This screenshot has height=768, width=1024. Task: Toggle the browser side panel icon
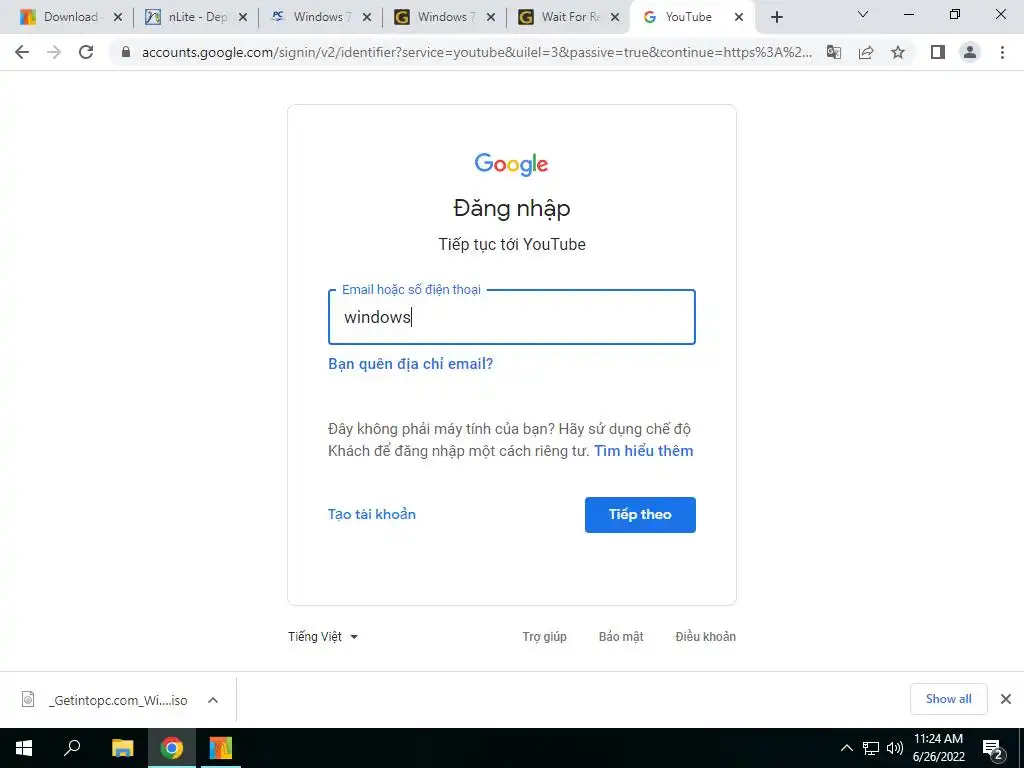pos(938,52)
